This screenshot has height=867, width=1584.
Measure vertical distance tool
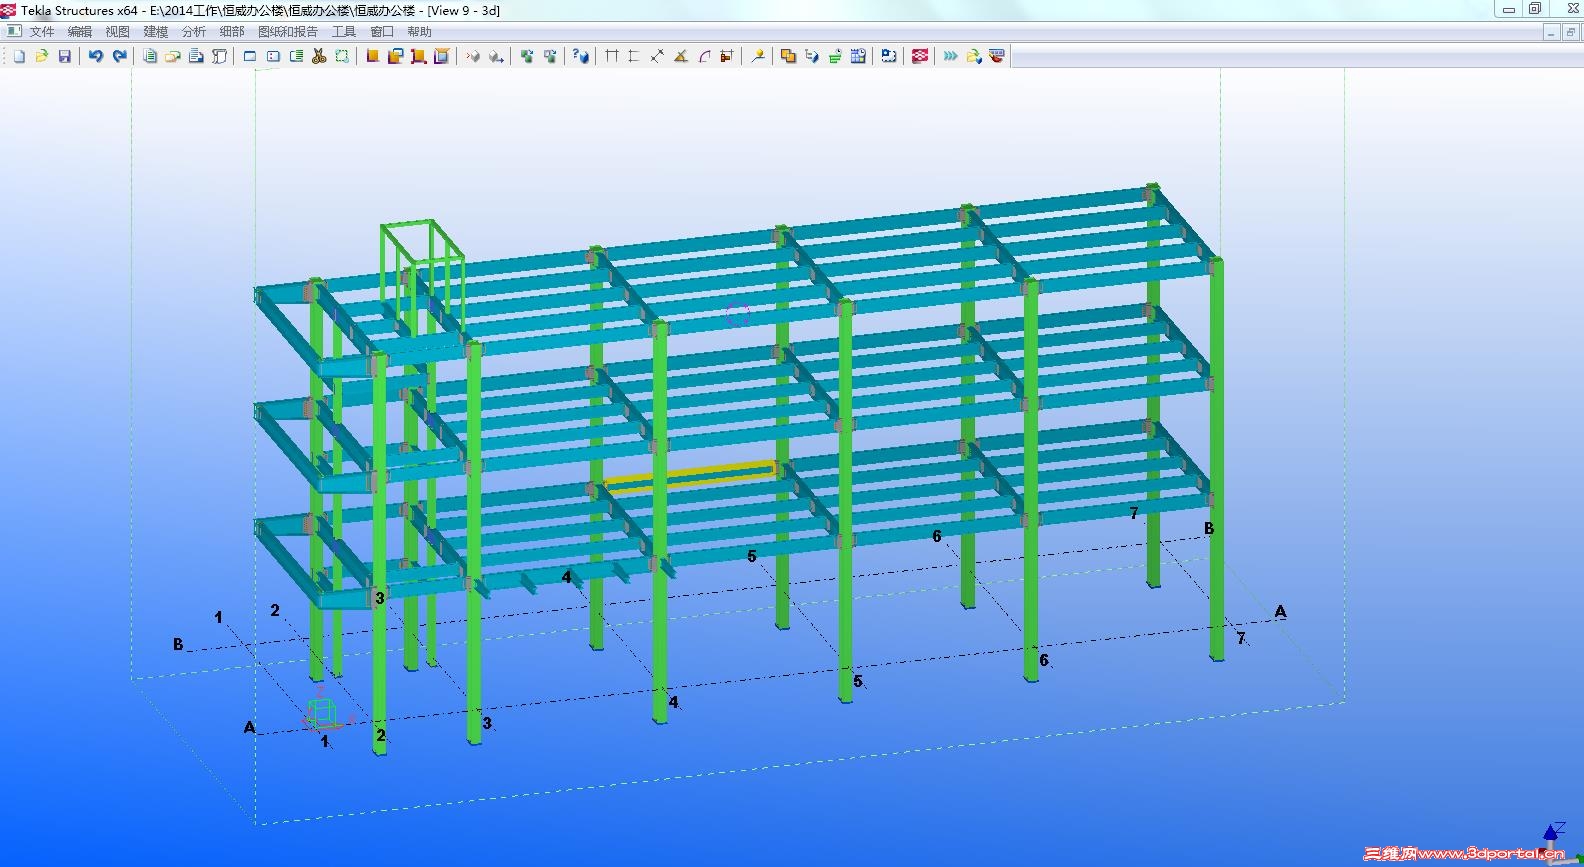pos(634,56)
